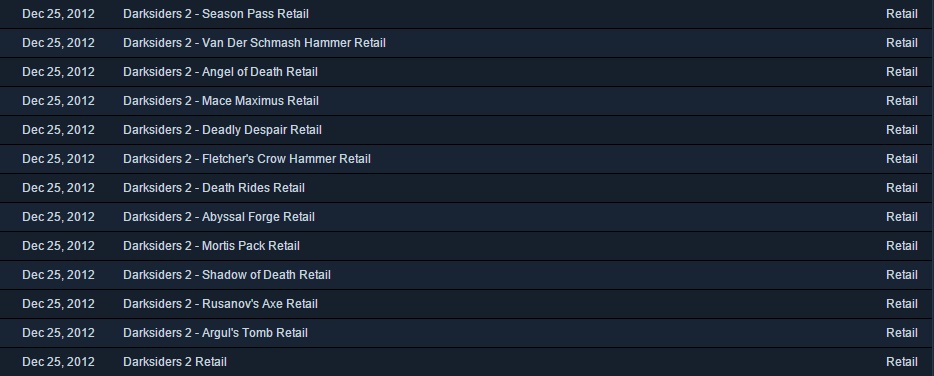The height and width of the screenshot is (376, 934).
Task: Click the date on the Darksiders 2 Retail row
Action: click(58, 362)
